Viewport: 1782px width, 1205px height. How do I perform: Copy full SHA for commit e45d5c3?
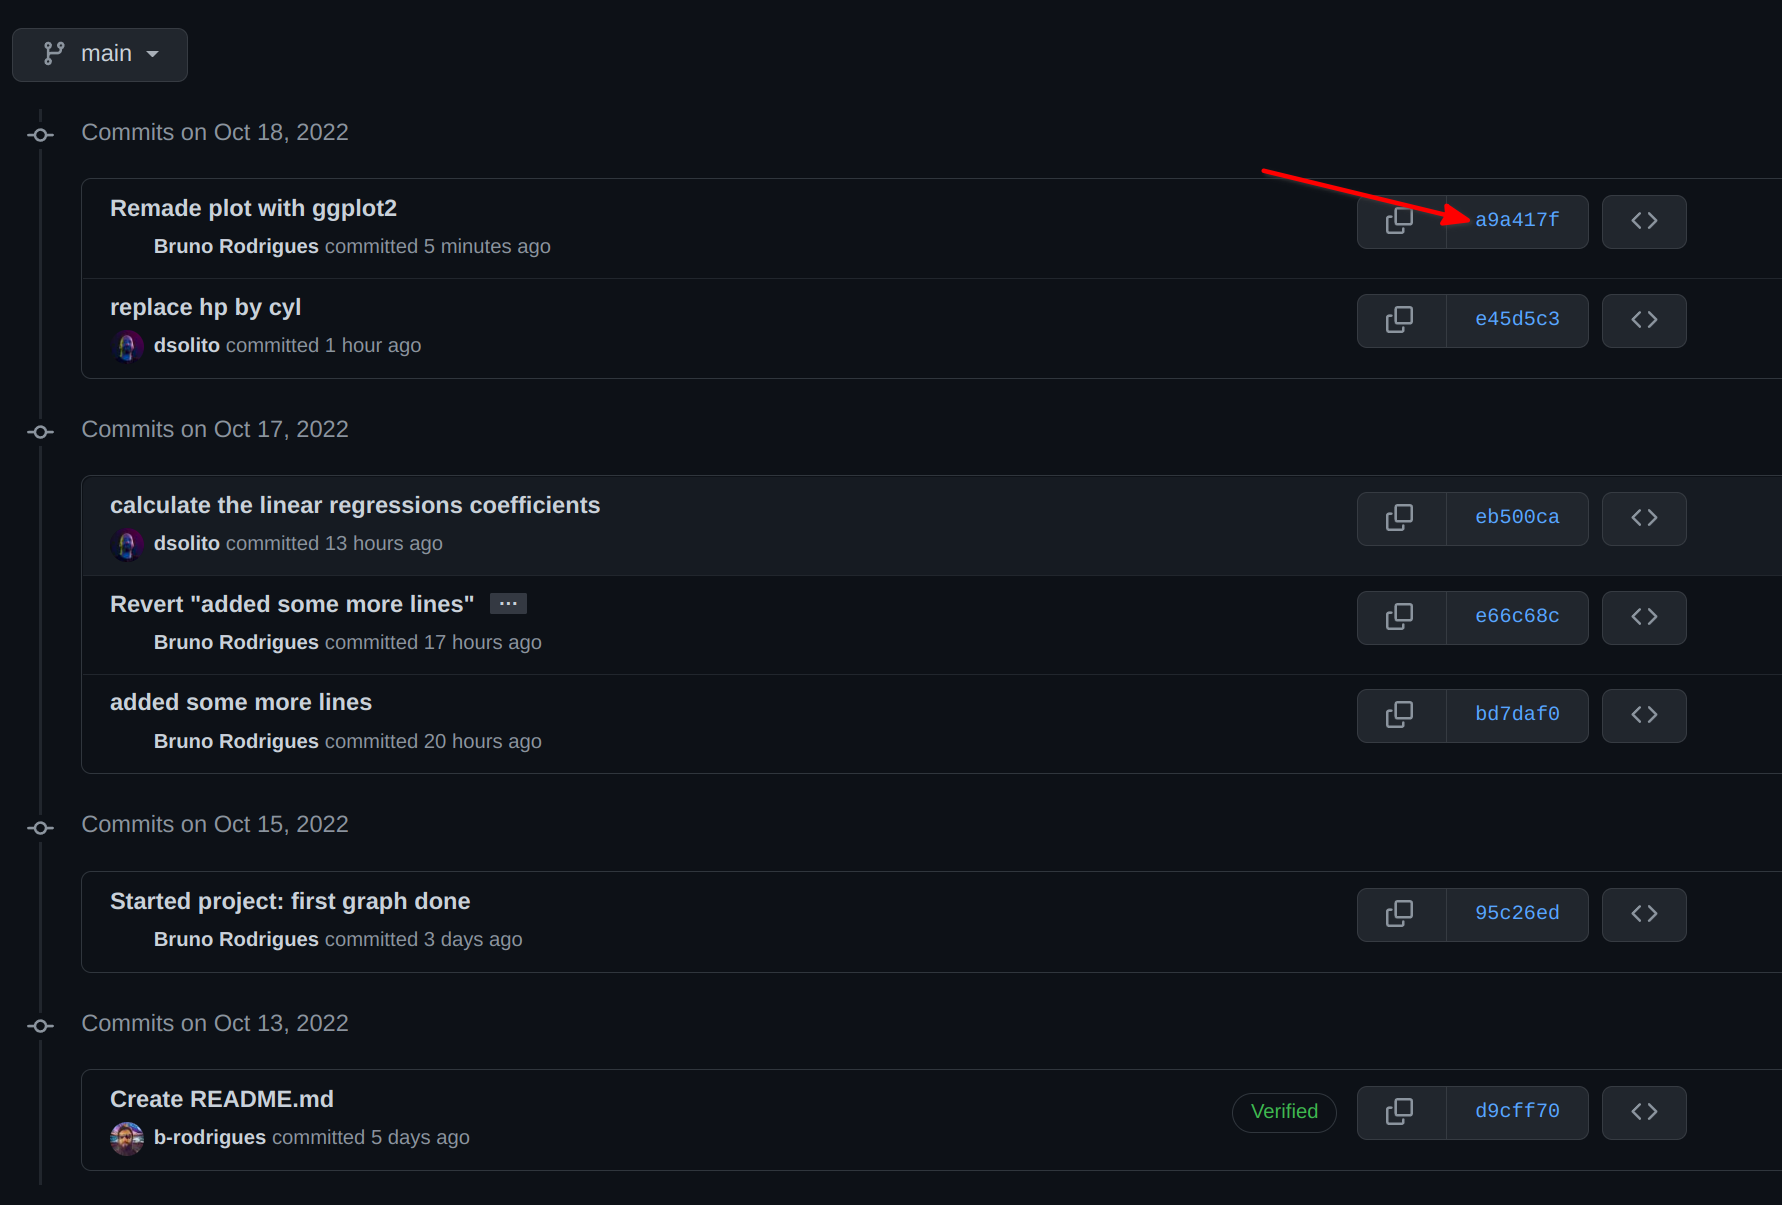click(x=1401, y=320)
